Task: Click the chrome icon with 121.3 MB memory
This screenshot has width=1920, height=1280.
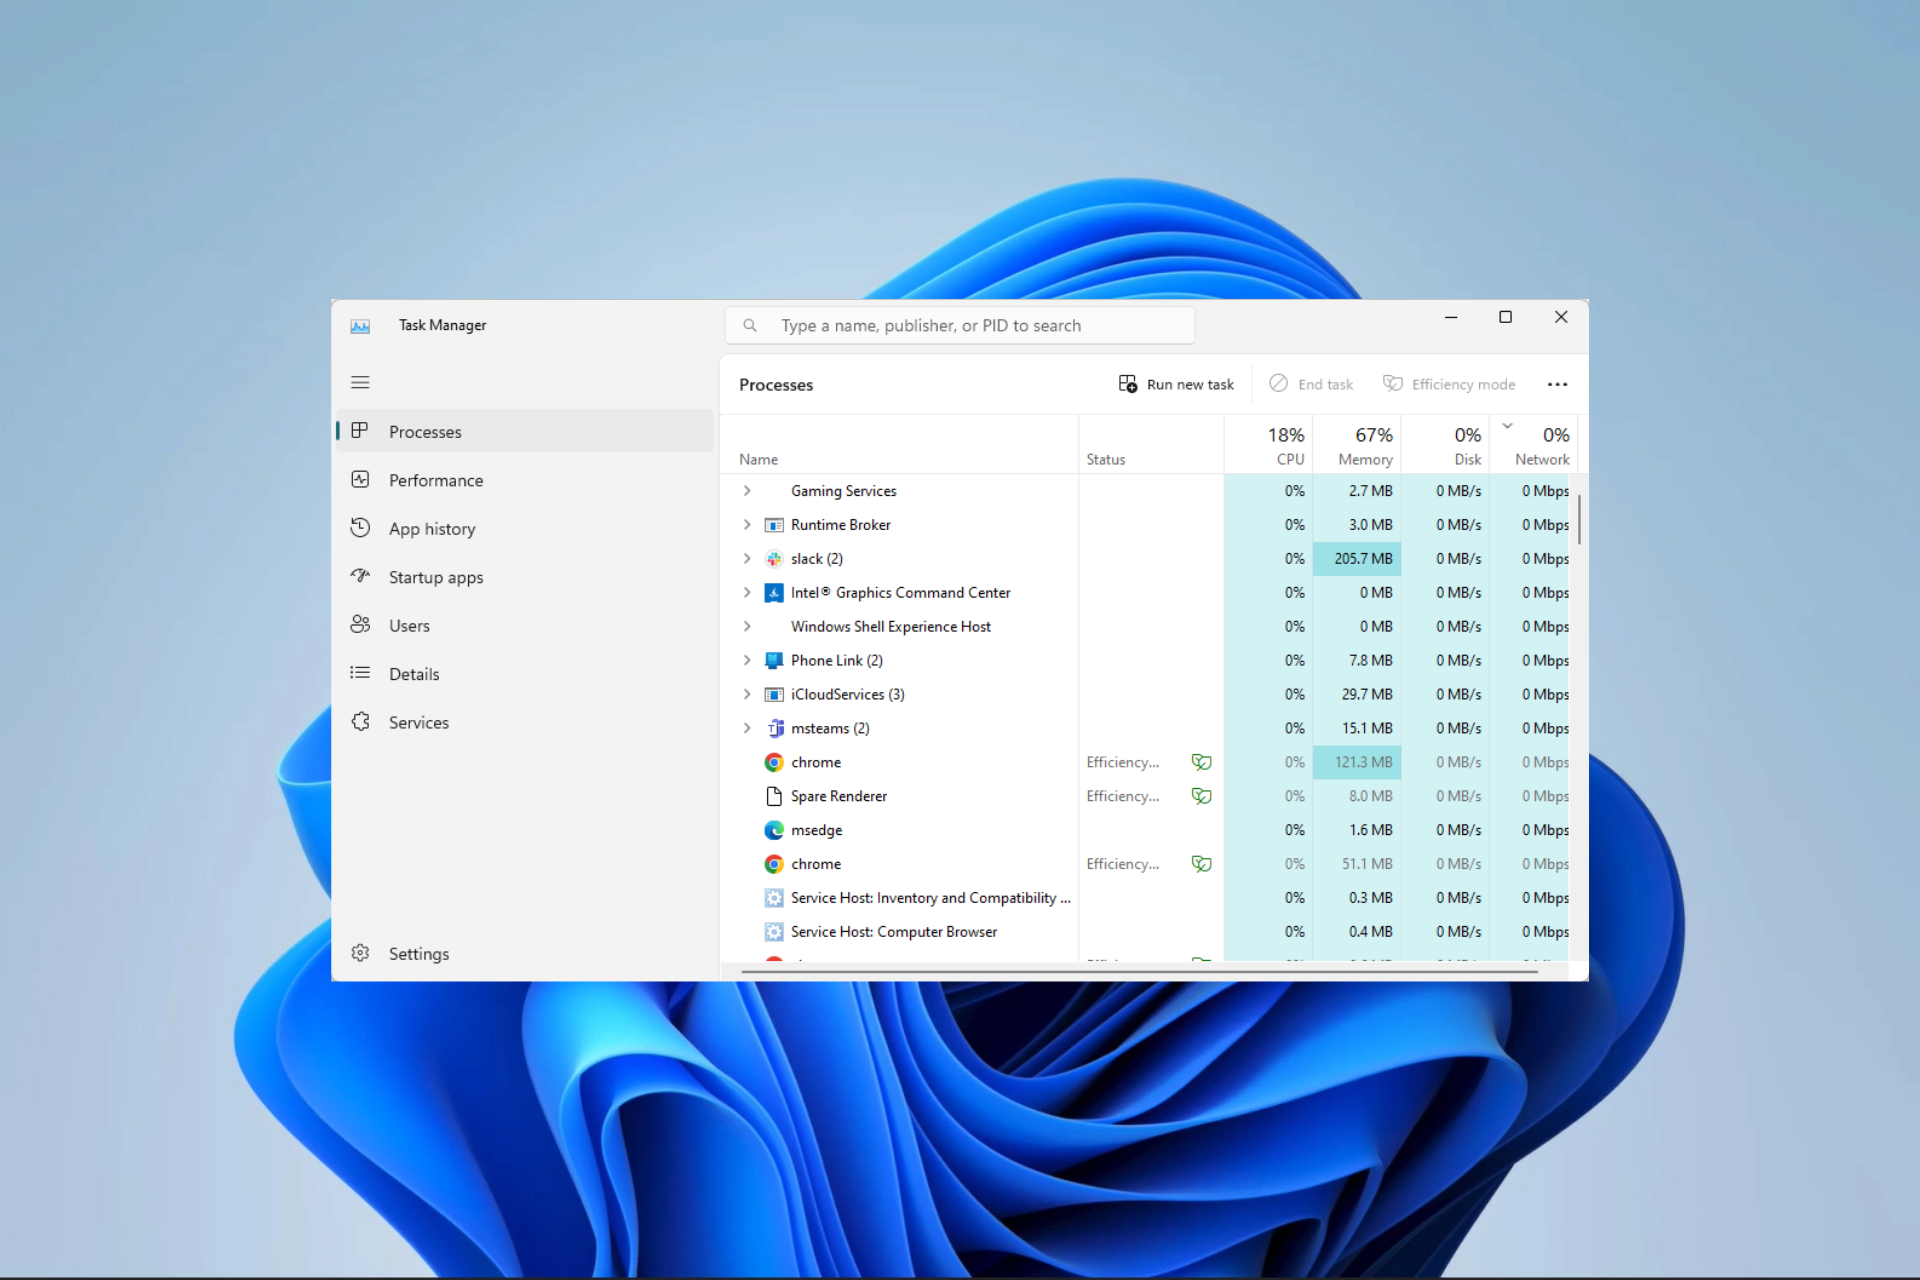Action: 774,762
